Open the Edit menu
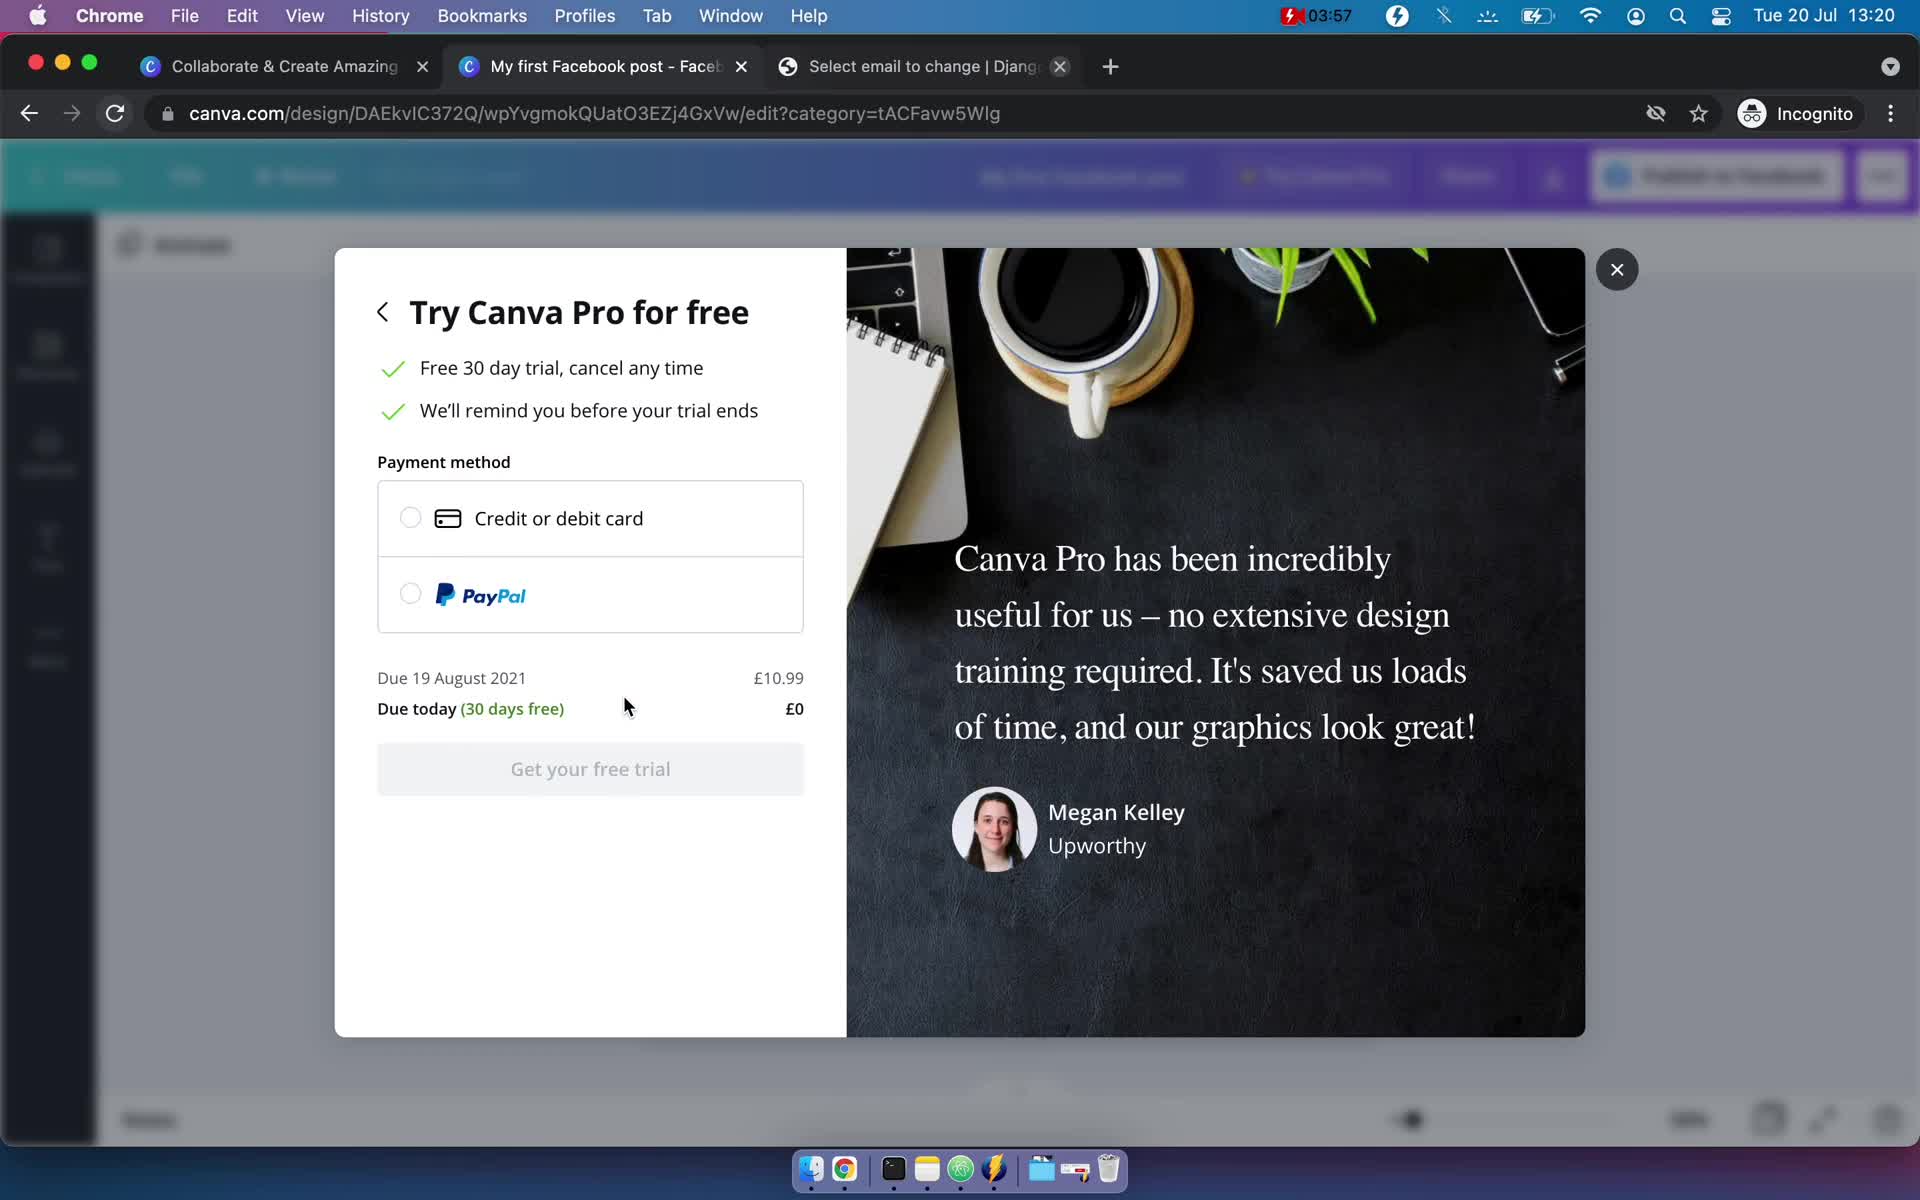This screenshot has width=1920, height=1200. point(242,16)
